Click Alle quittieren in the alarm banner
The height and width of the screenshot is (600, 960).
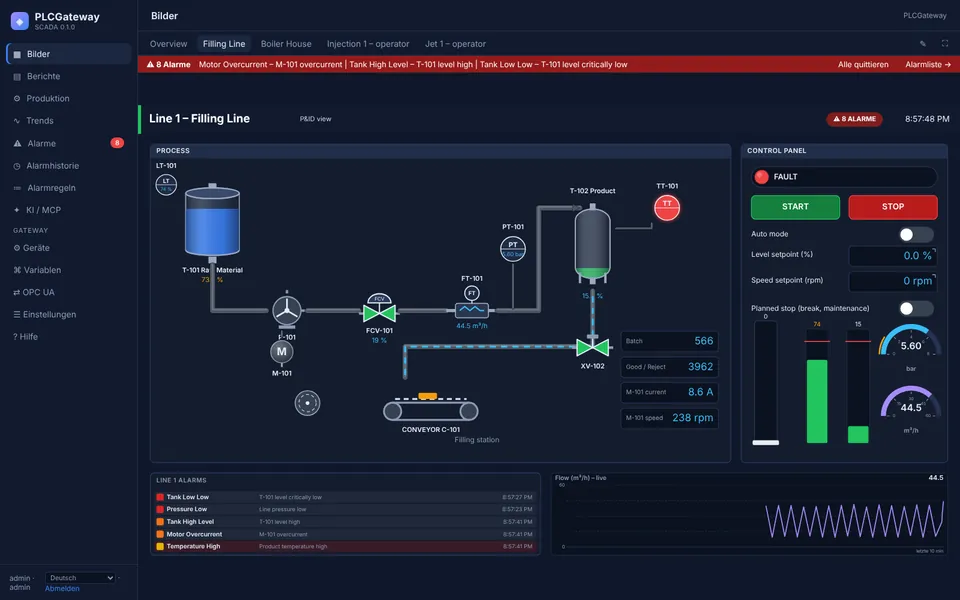[x=863, y=64]
